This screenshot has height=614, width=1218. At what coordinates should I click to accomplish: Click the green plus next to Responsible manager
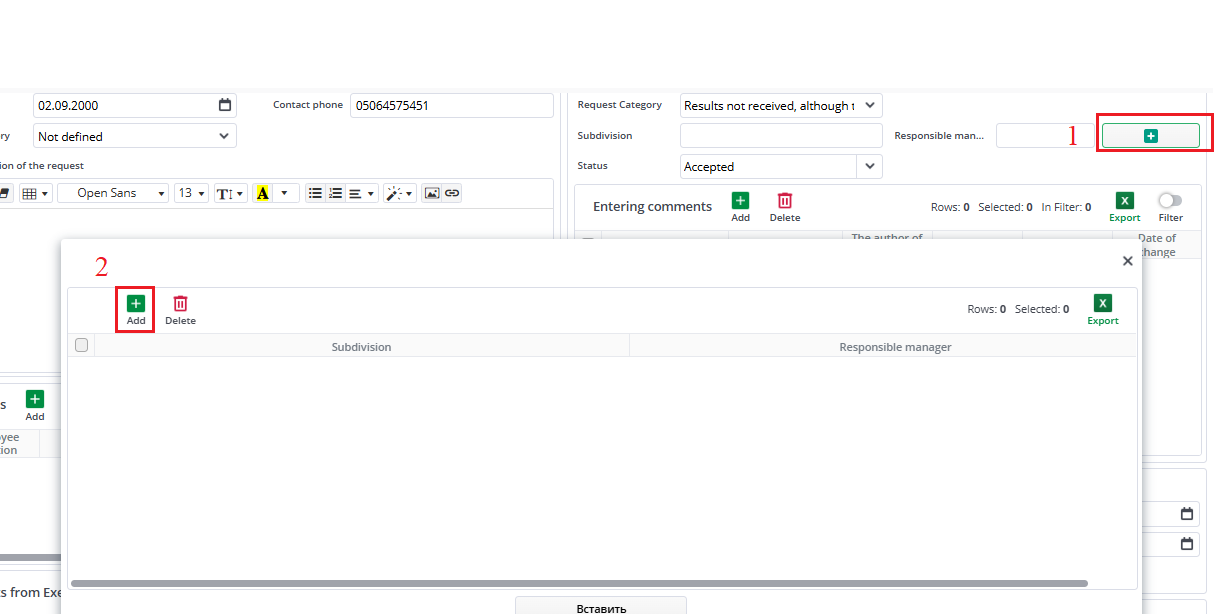click(1151, 135)
